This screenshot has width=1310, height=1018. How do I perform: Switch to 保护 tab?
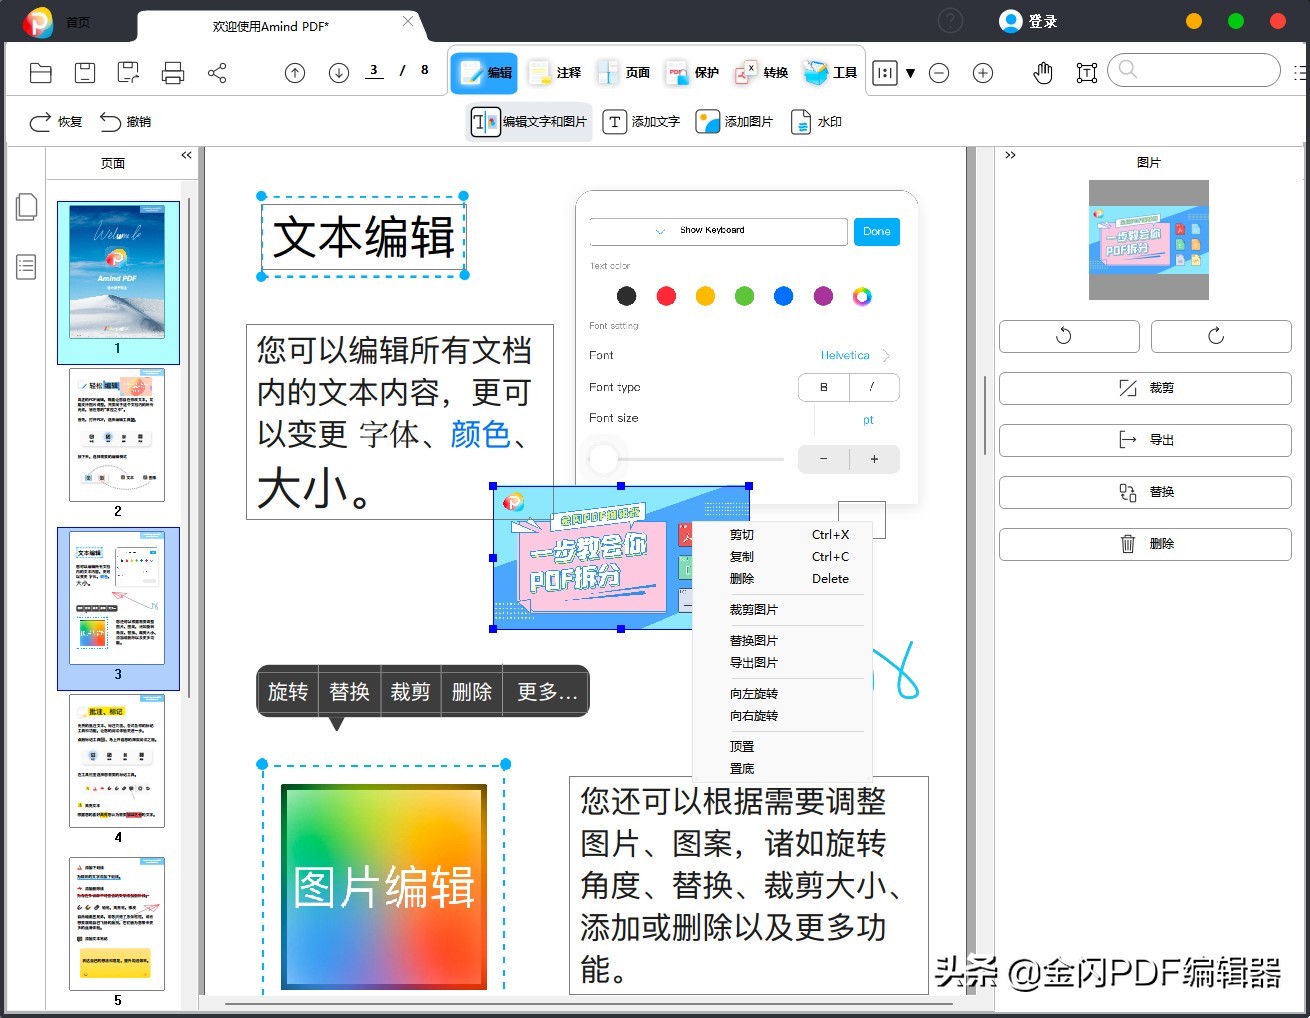coord(692,72)
